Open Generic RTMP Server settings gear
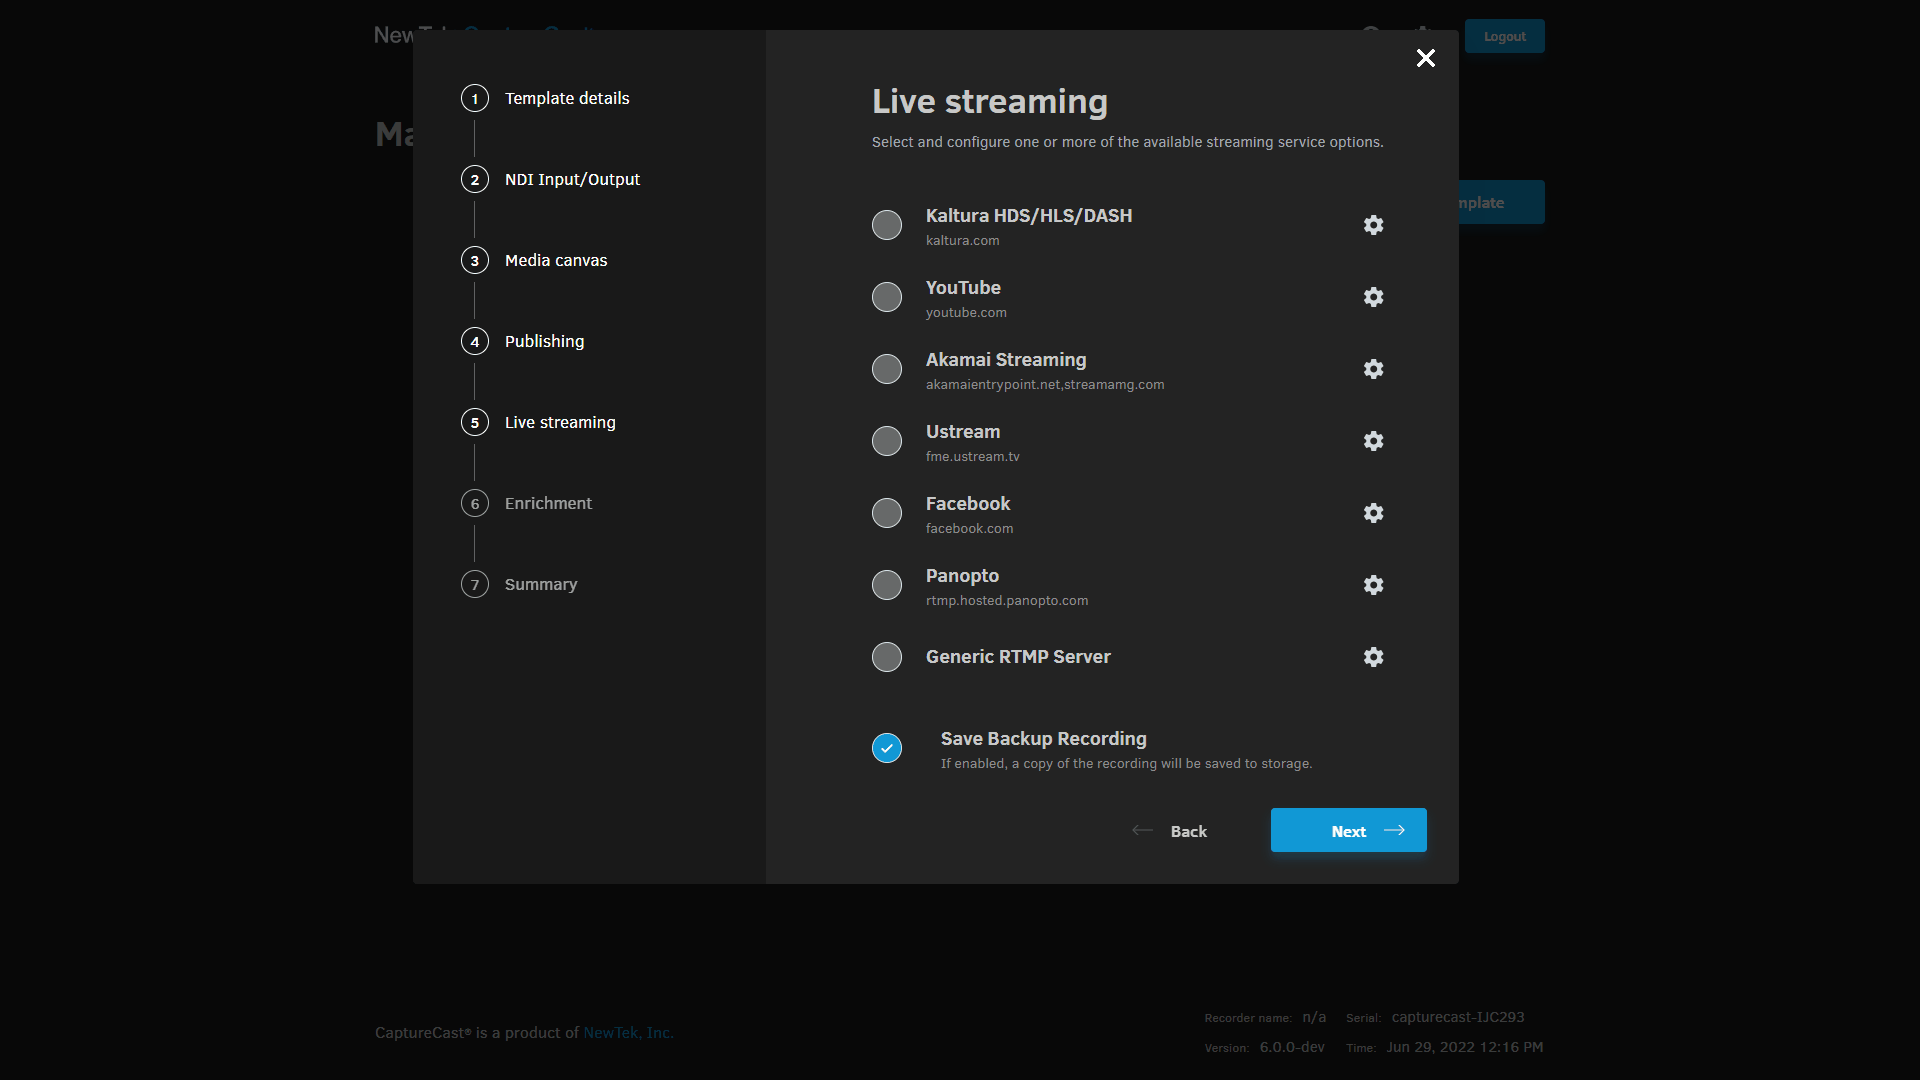This screenshot has width=1920, height=1080. pos(1373,657)
